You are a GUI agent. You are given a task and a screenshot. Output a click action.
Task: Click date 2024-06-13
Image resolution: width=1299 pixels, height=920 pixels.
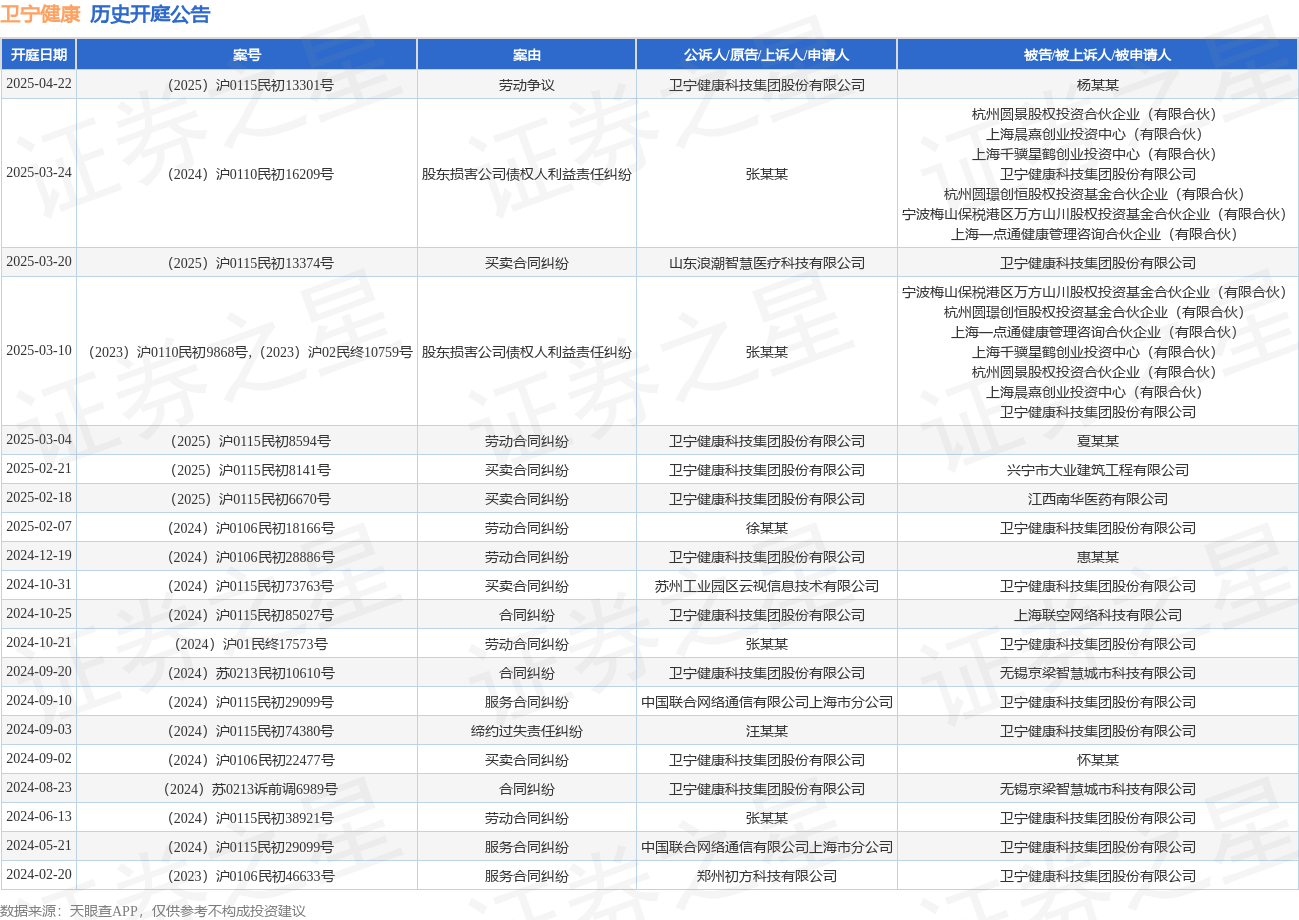click(x=39, y=816)
